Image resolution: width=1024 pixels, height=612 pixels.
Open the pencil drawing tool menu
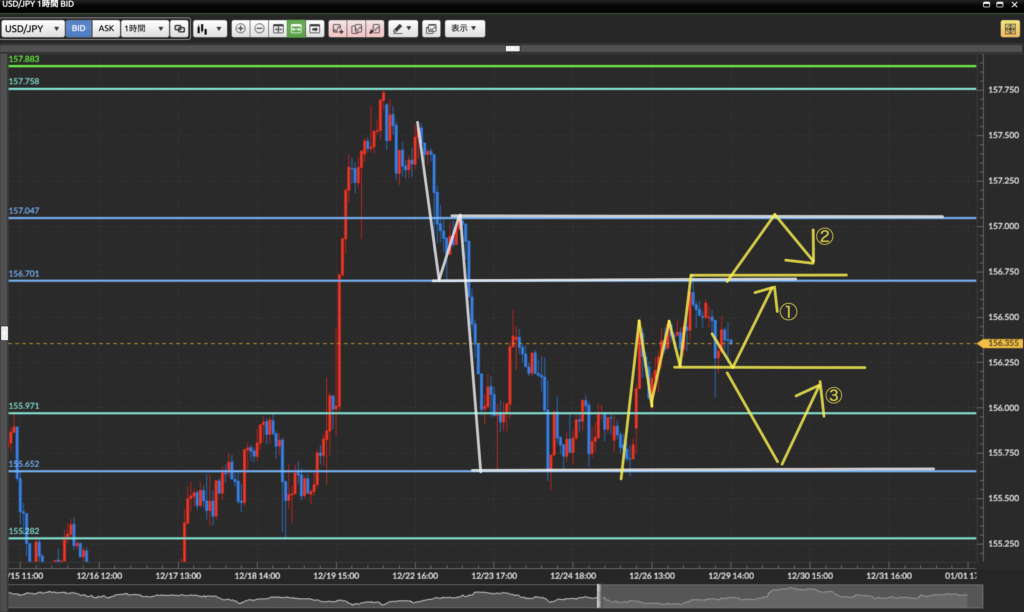coord(403,29)
